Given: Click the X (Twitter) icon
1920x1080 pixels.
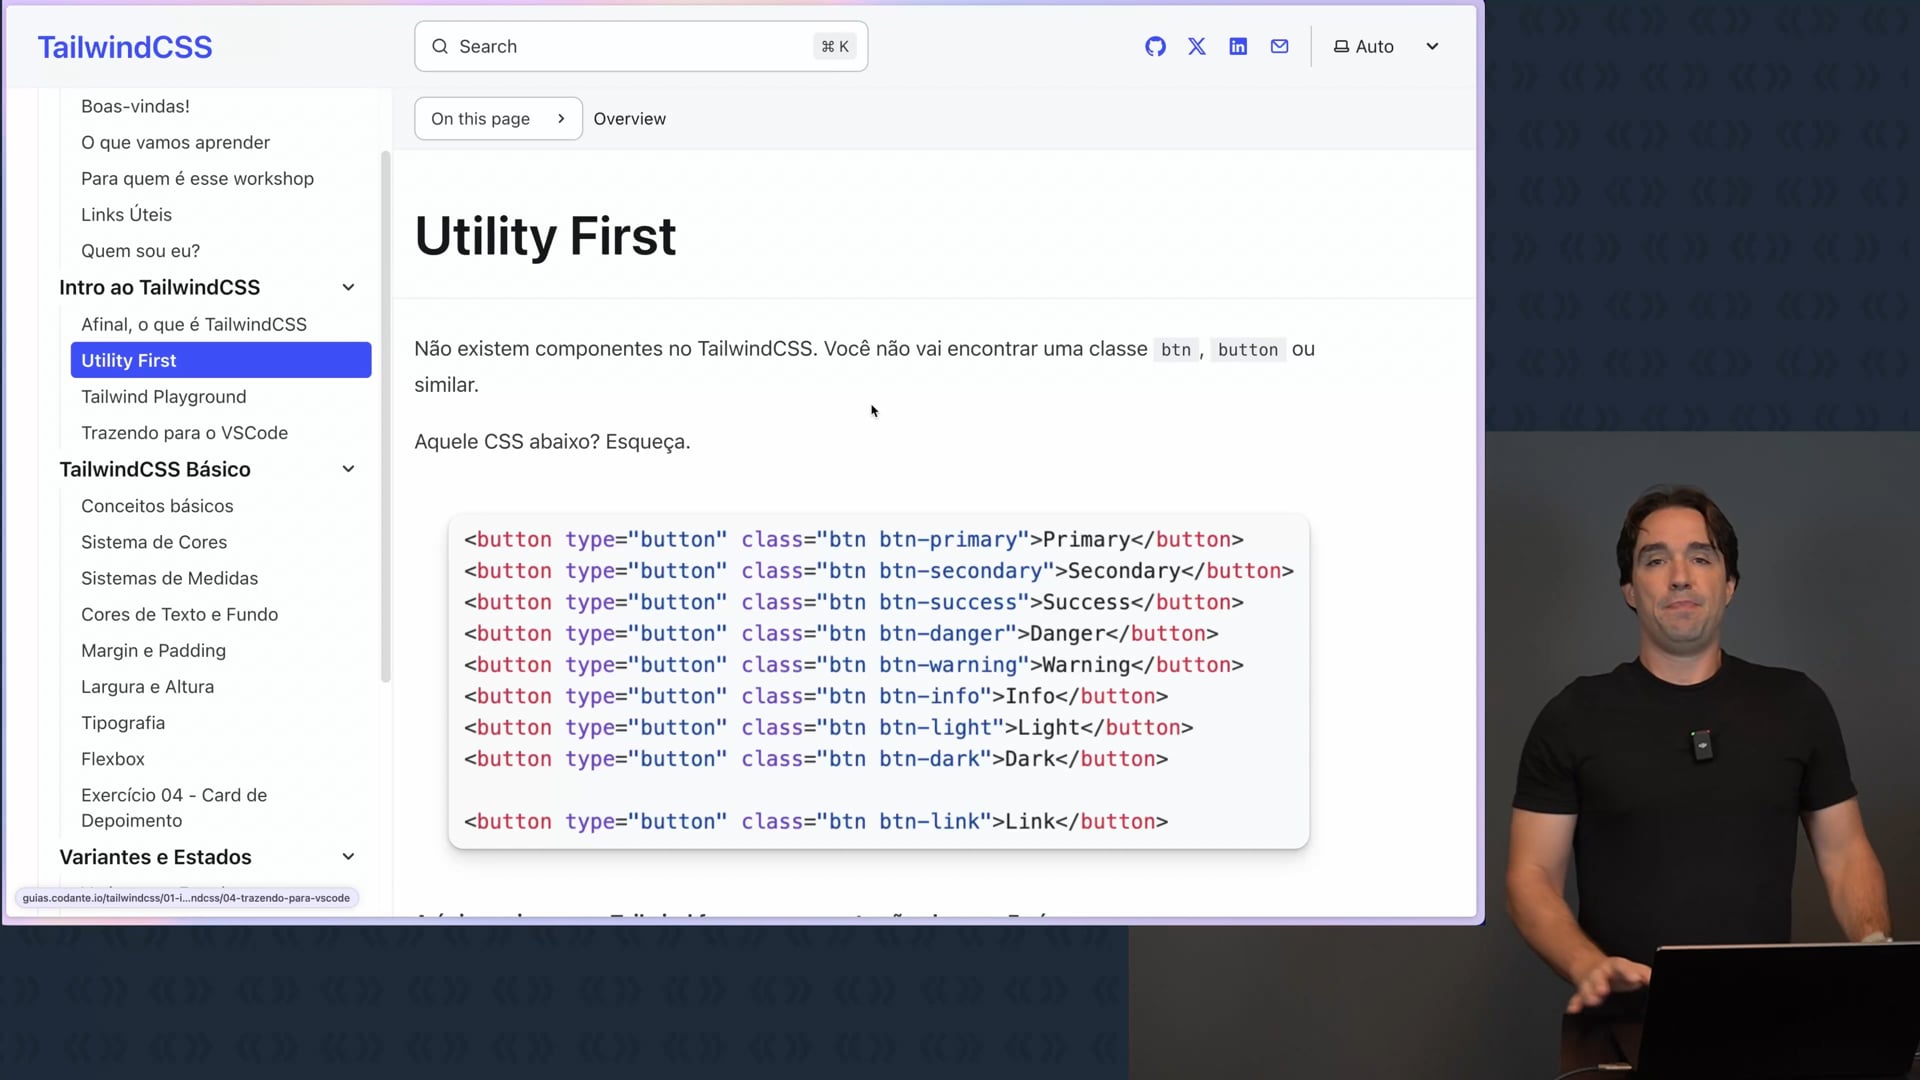Looking at the screenshot, I should tap(1196, 47).
